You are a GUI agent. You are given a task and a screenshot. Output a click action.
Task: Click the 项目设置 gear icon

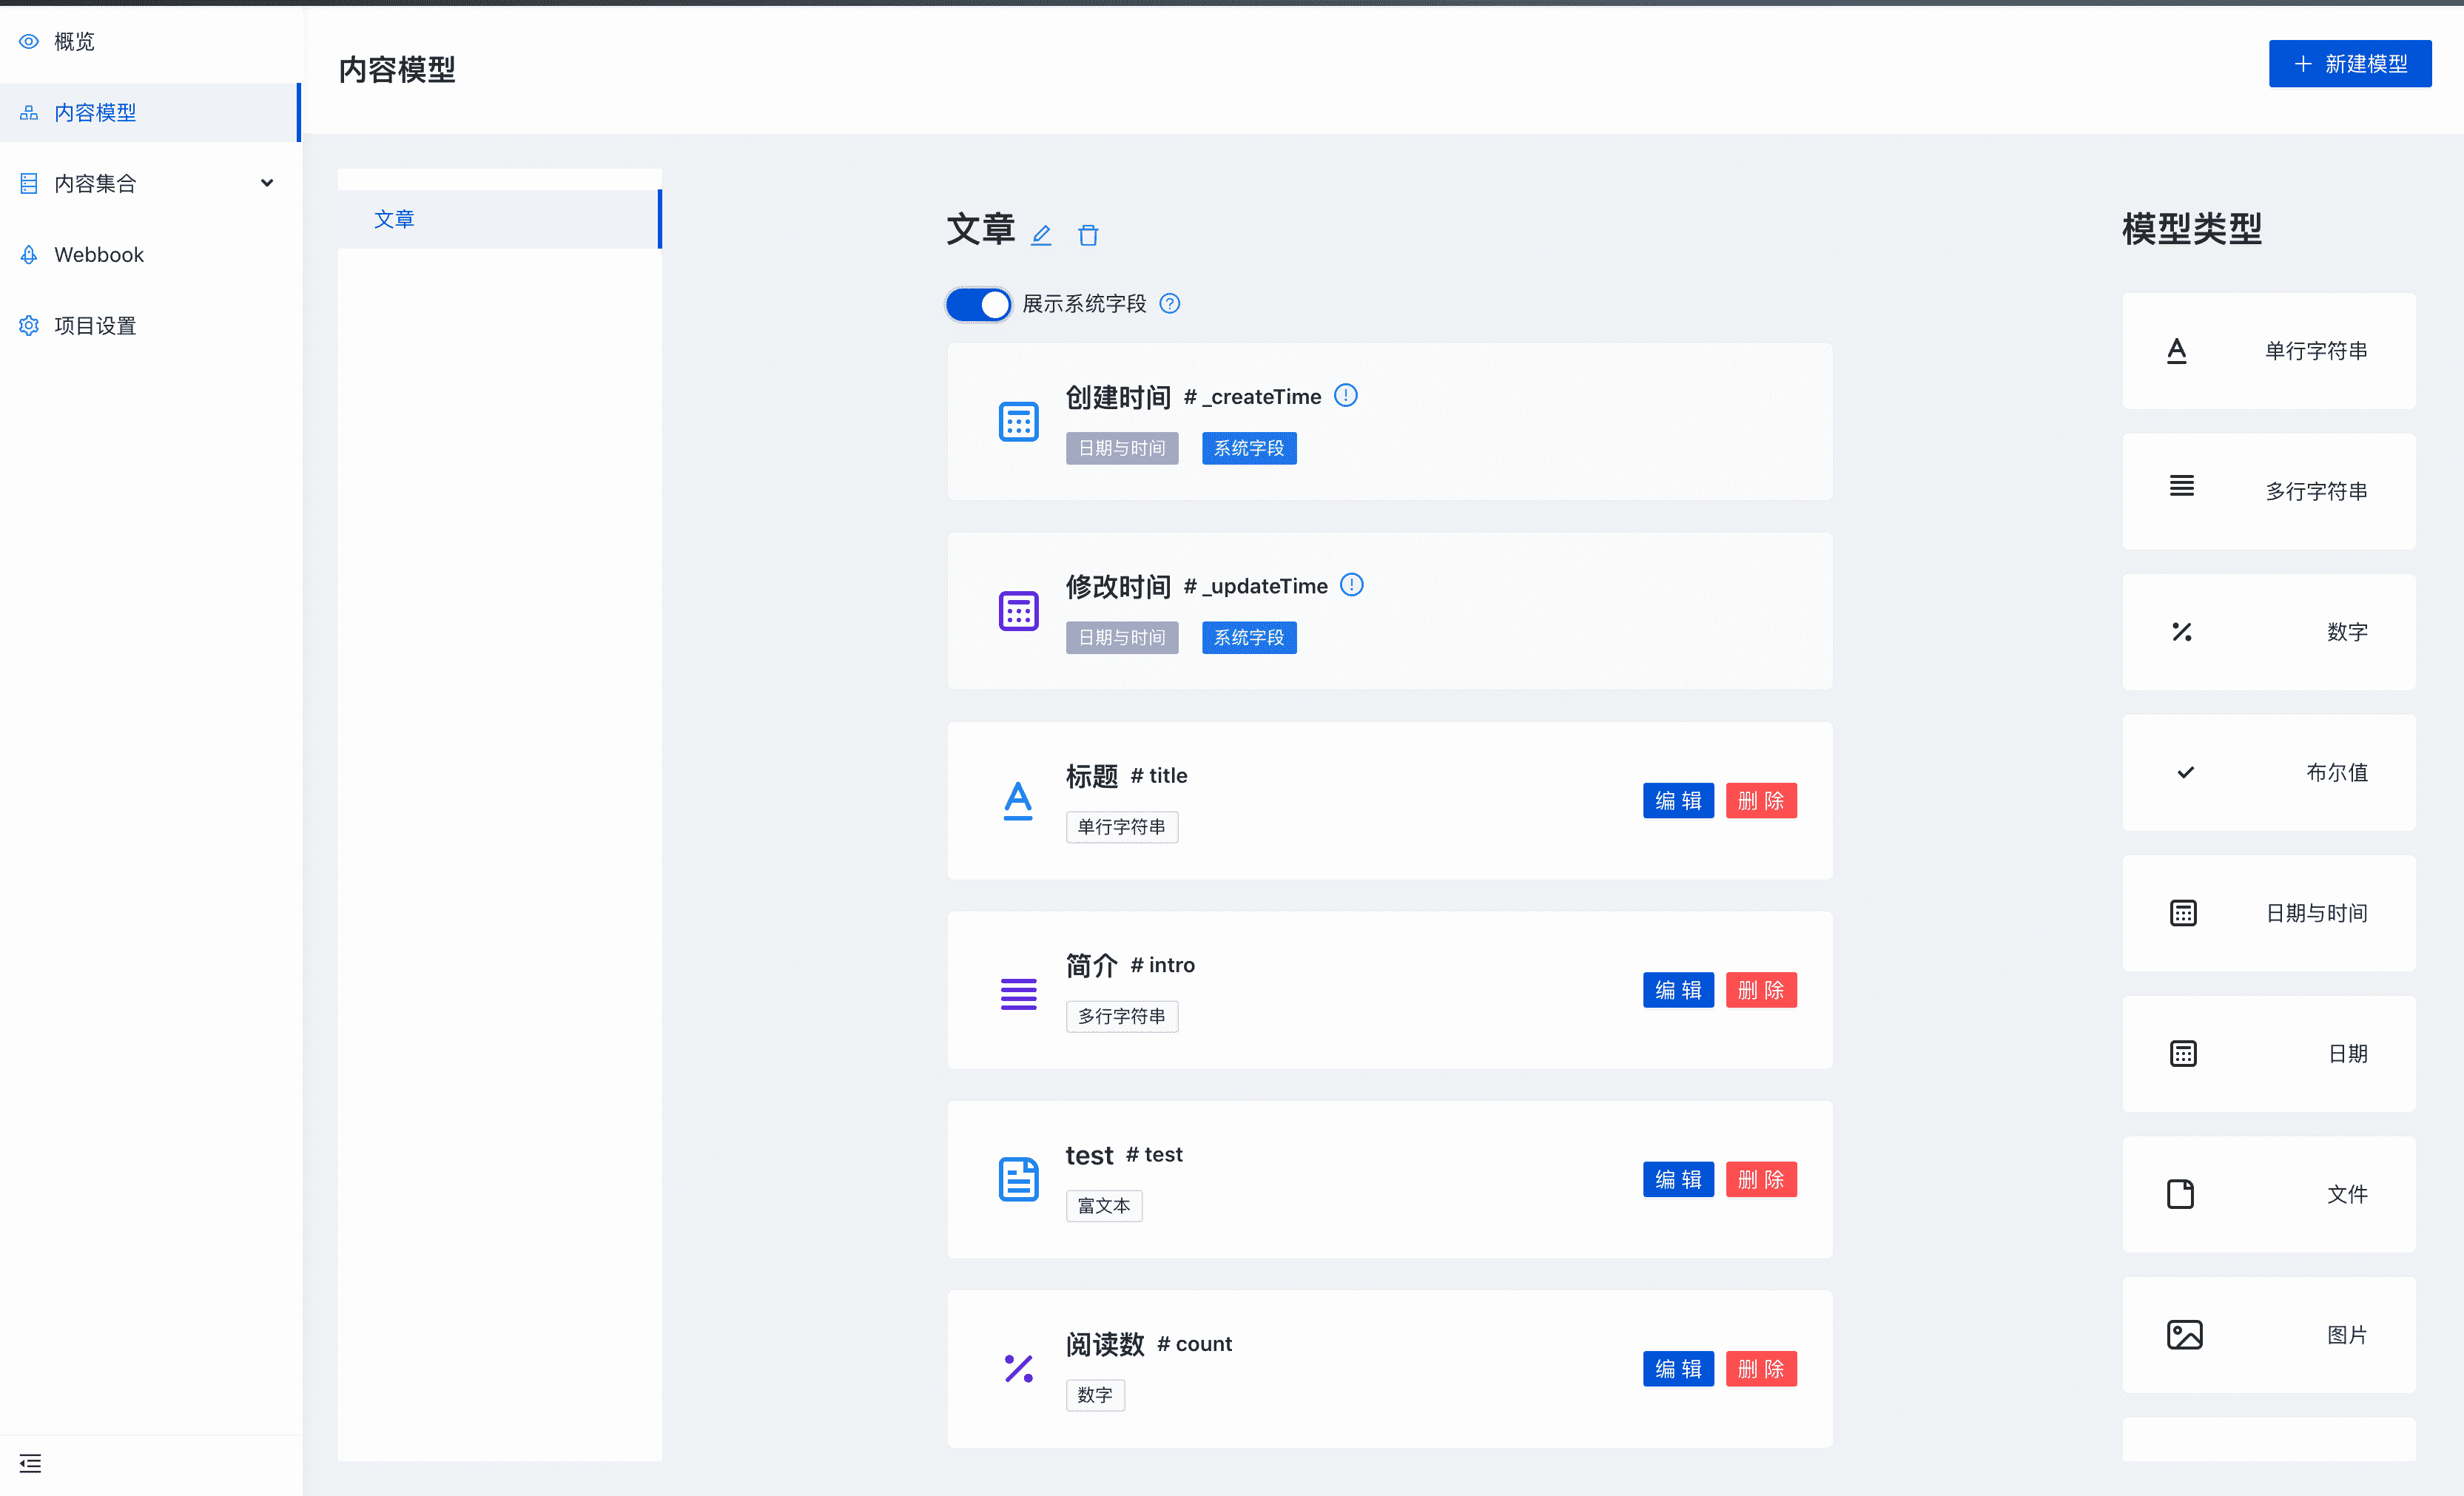(29, 325)
